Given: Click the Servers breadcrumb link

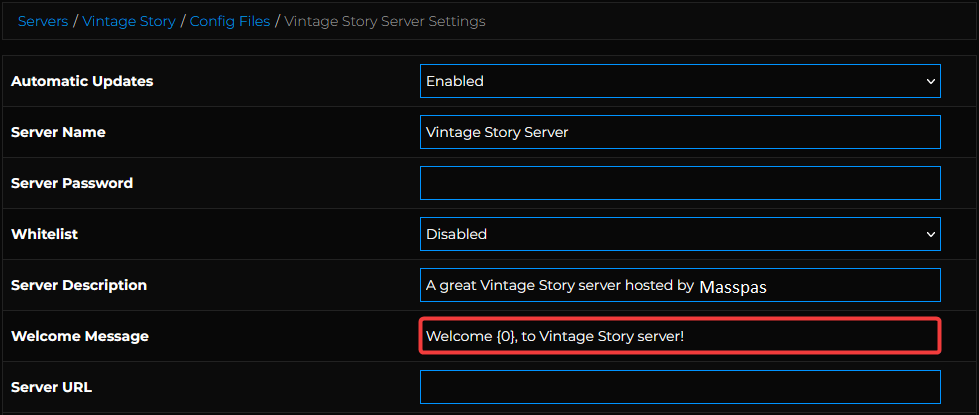Looking at the screenshot, I should click(x=43, y=21).
